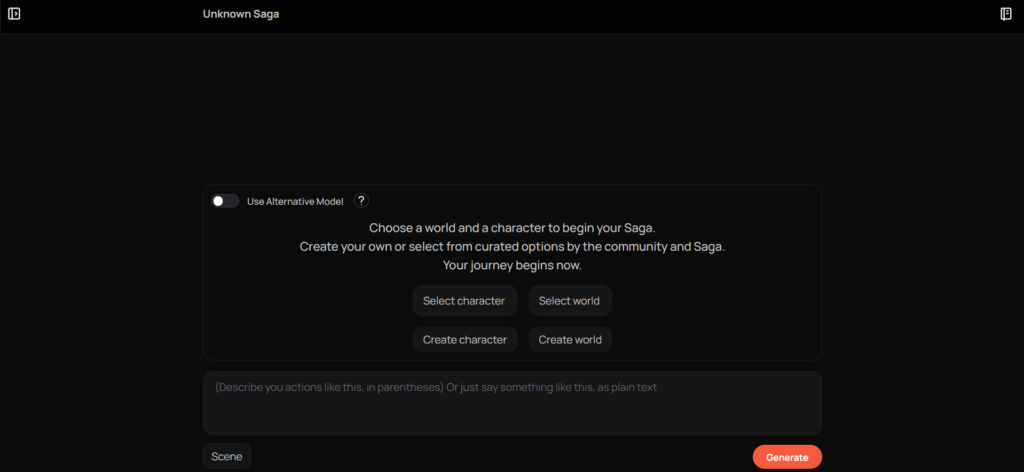Click the 'Choose a world and a character' heading
This screenshot has height=472, width=1024.
(x=512, y=228)
